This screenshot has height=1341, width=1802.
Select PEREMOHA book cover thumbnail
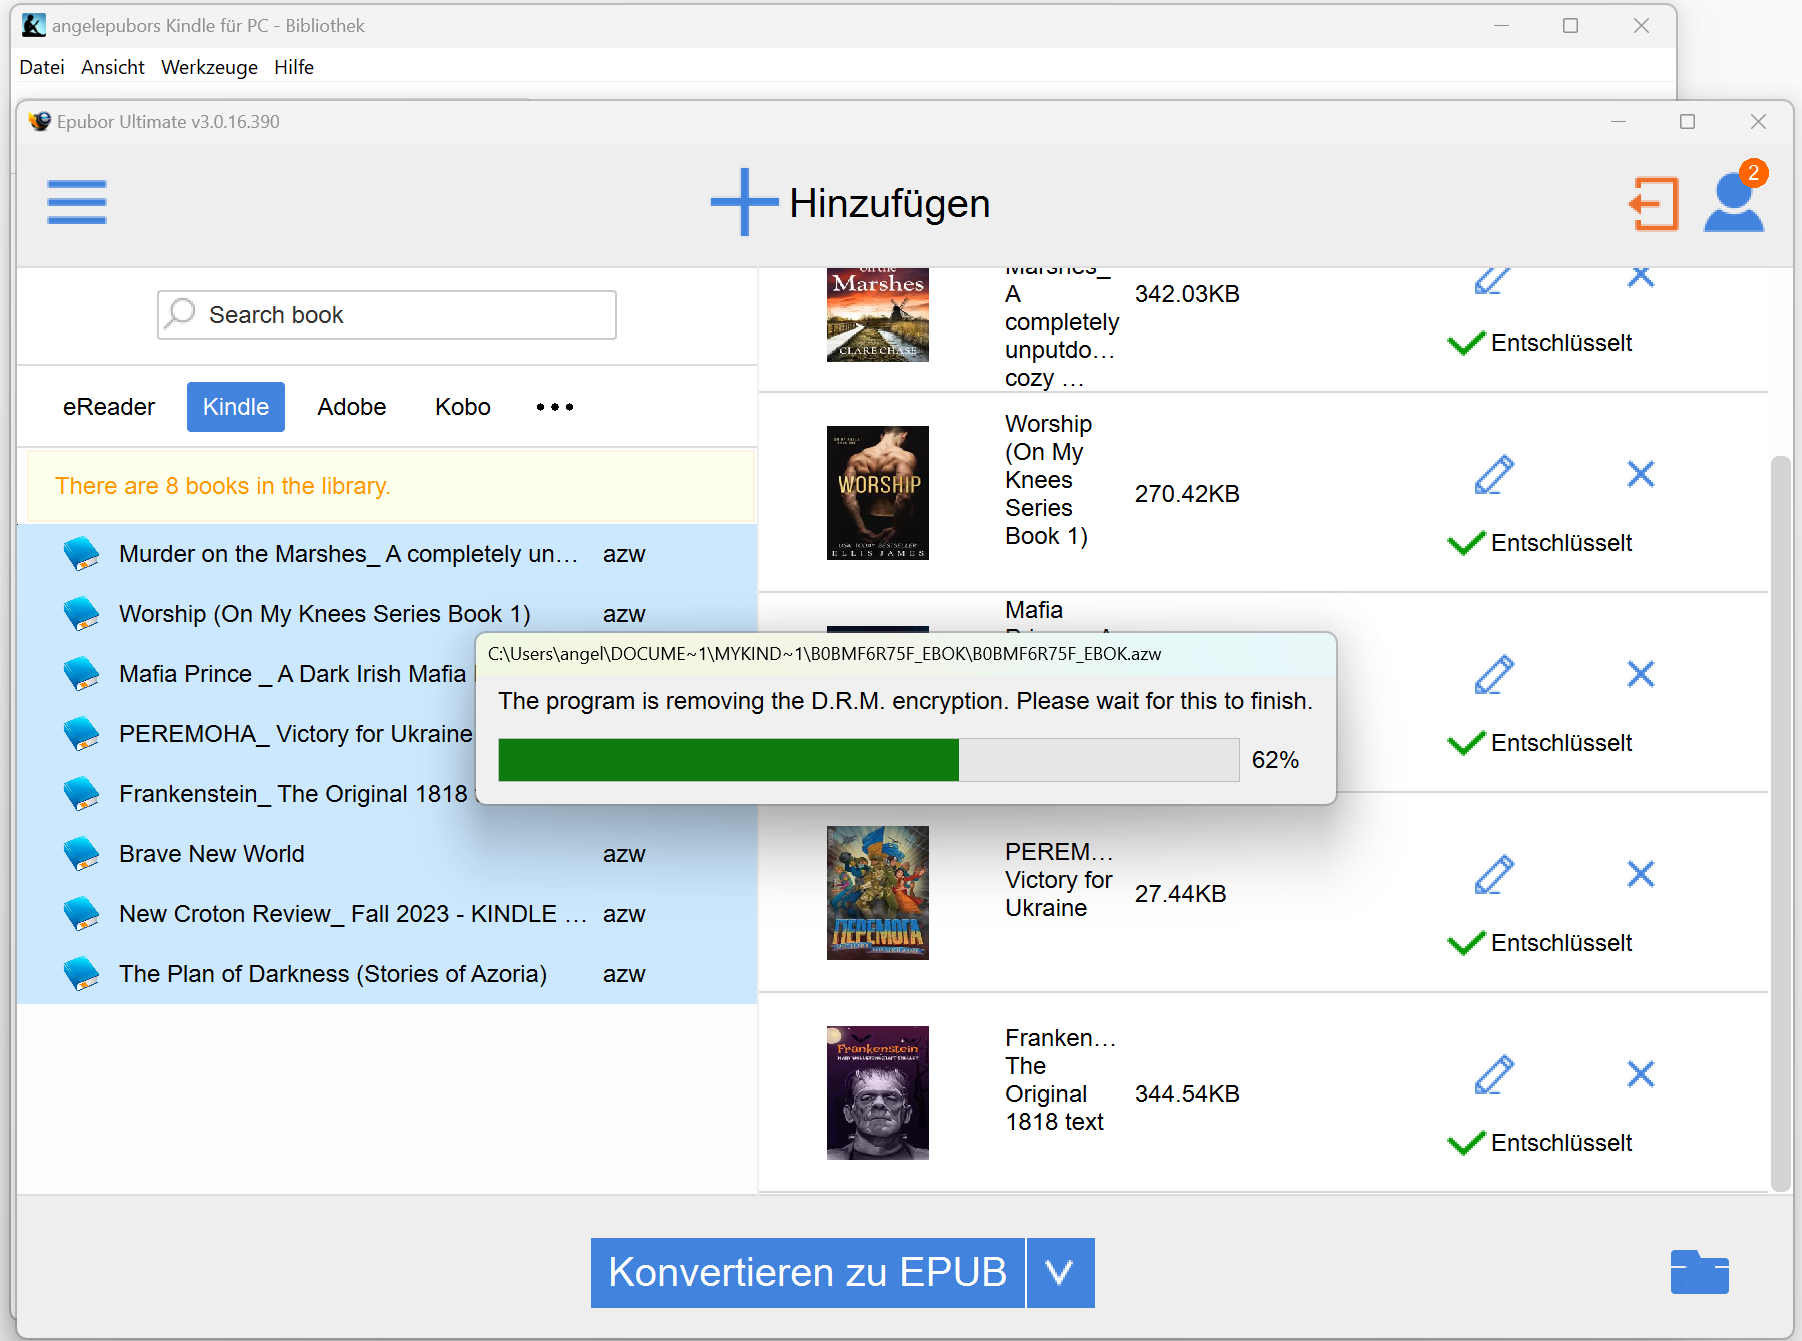878,893
